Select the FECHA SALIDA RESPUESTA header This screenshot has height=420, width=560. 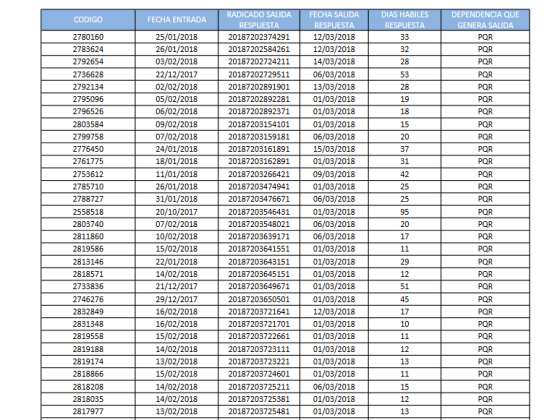pos(334,20)
